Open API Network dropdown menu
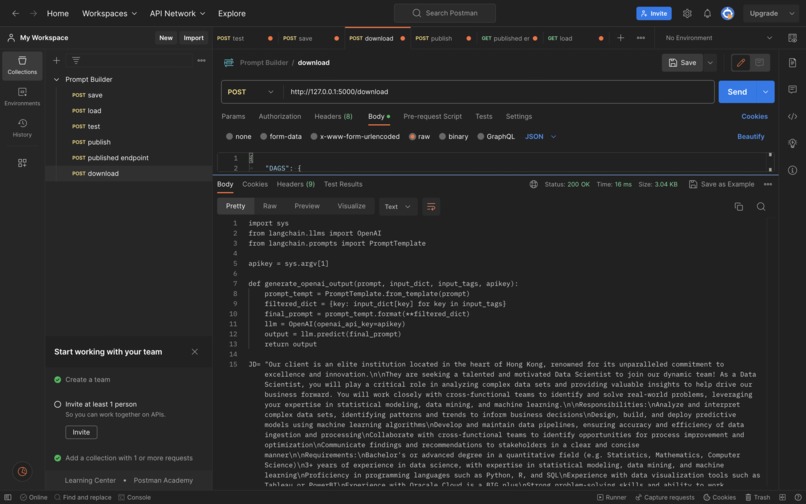The image size is (806, 504). (177, 13)
